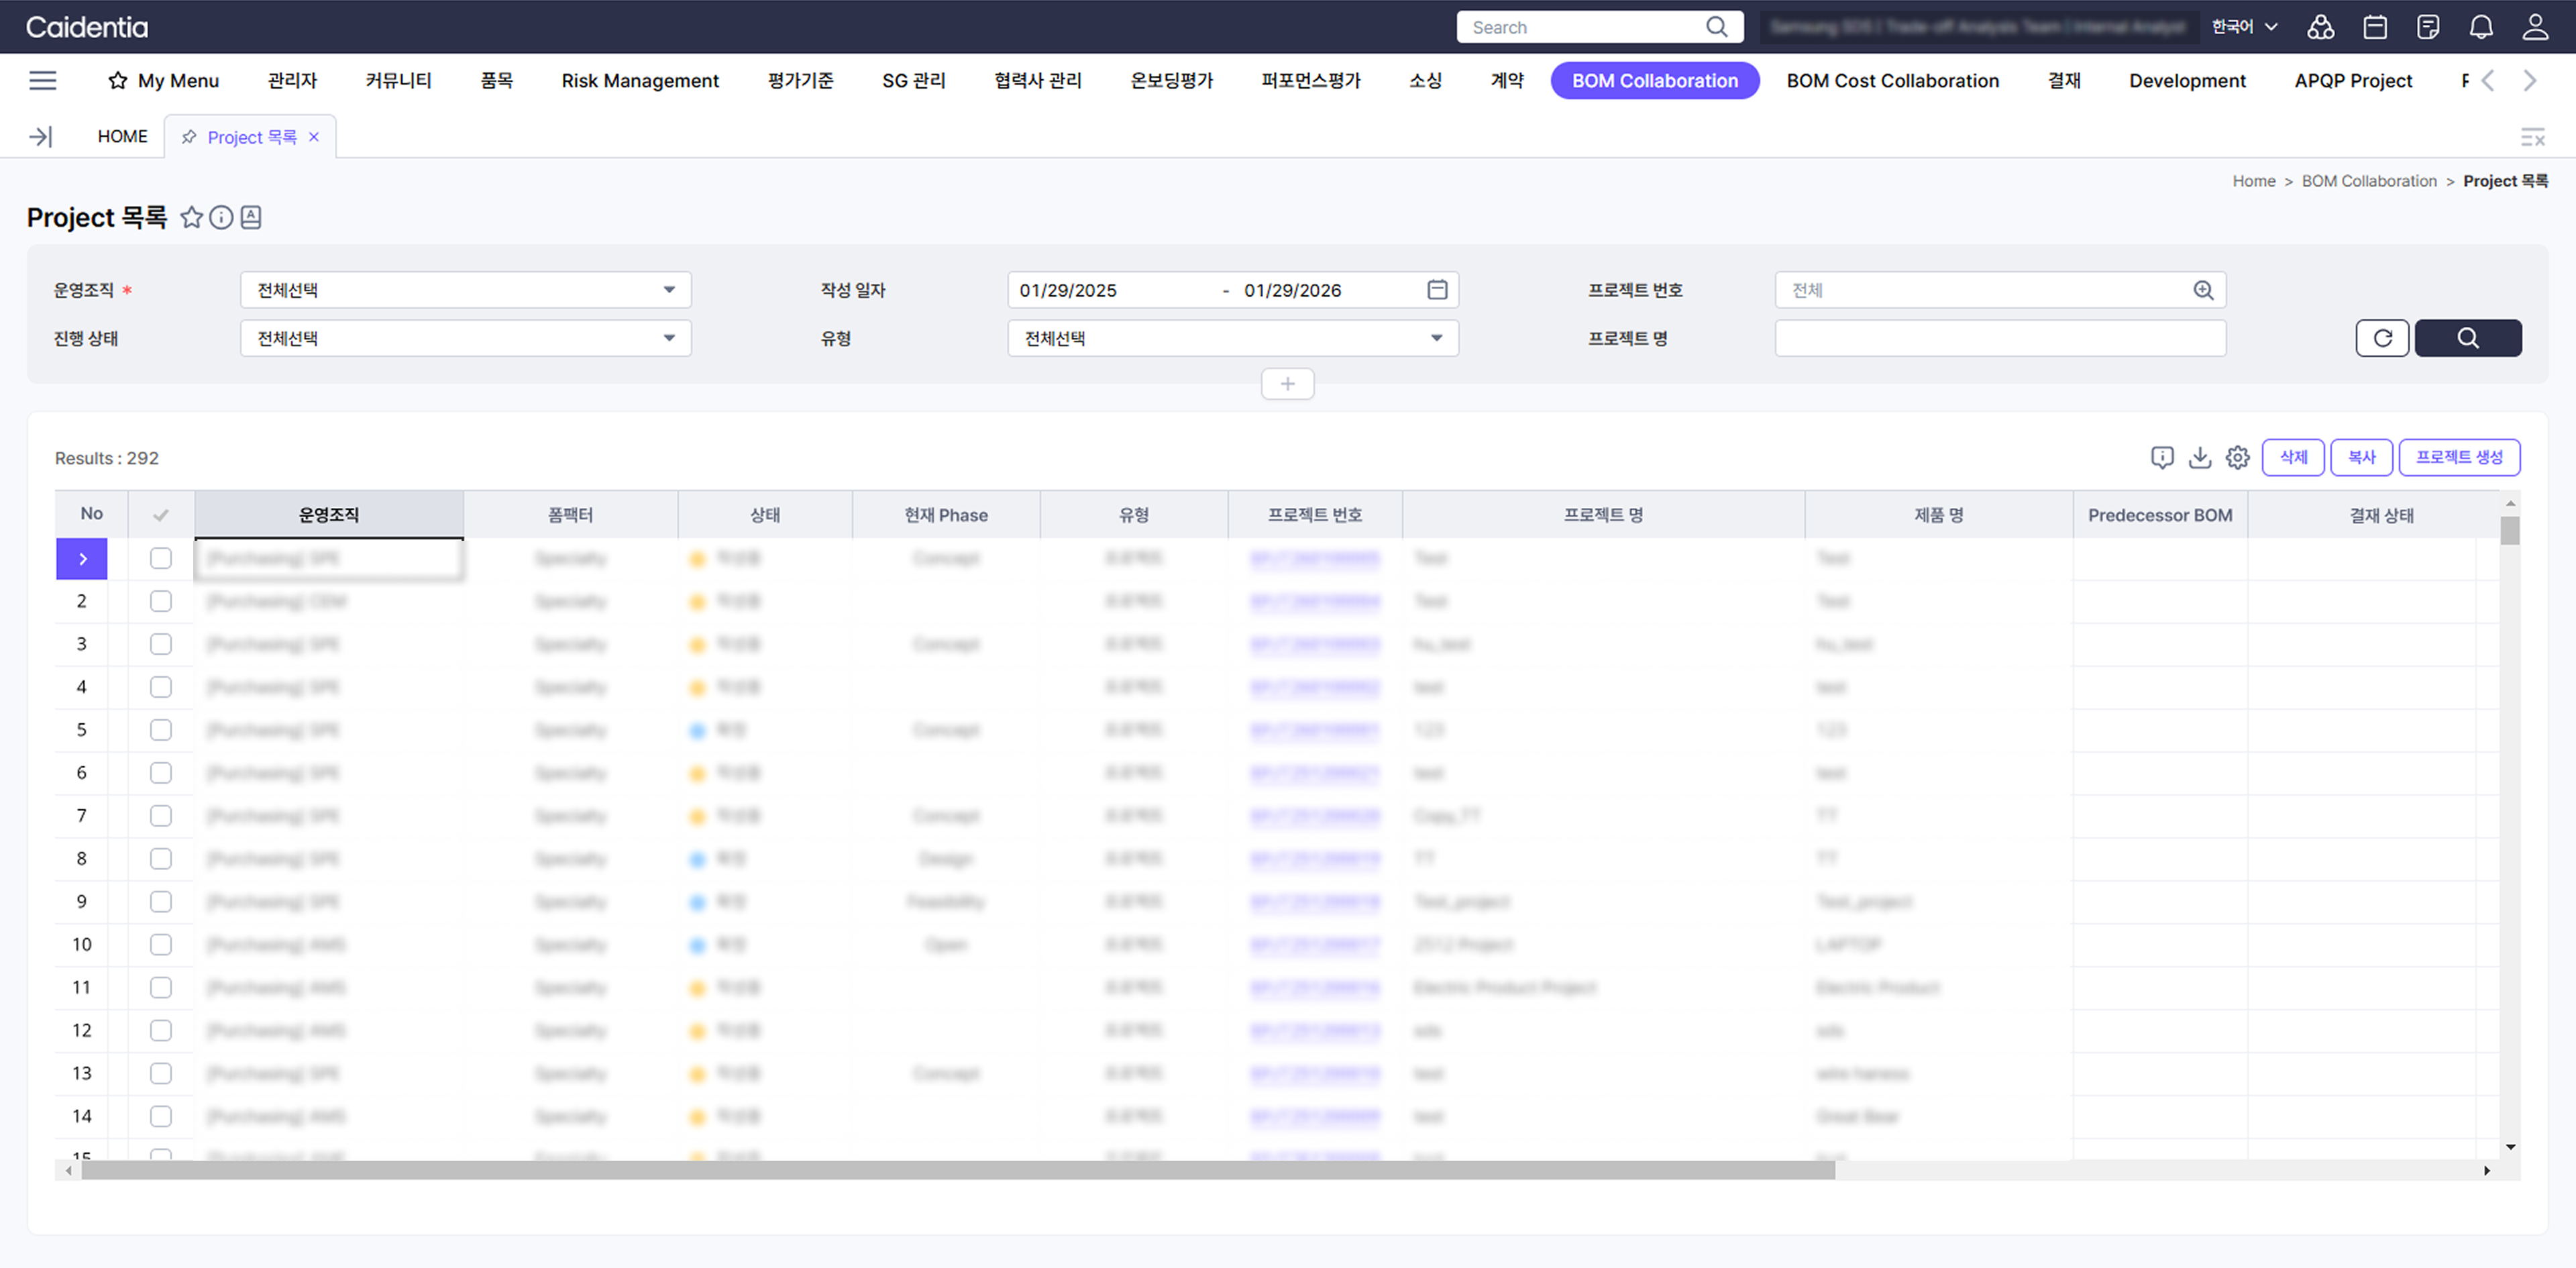Open the 유형 dropdown

(1232, 338)
